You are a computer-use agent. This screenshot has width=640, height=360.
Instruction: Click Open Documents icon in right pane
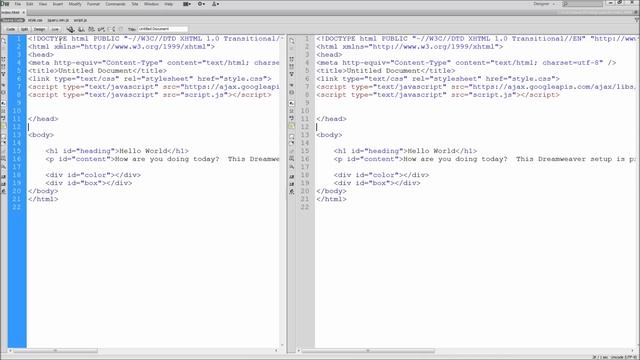(x=291, y=41)
